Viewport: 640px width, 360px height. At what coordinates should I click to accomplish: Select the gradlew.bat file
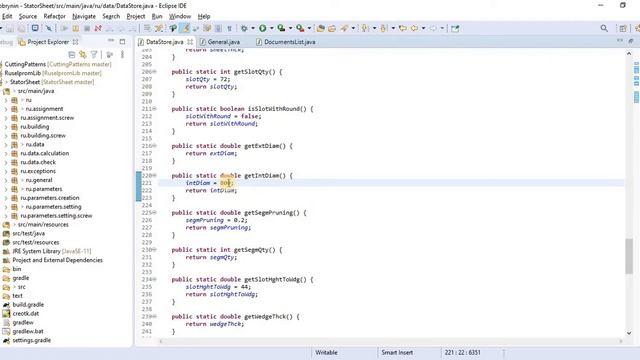28,331
